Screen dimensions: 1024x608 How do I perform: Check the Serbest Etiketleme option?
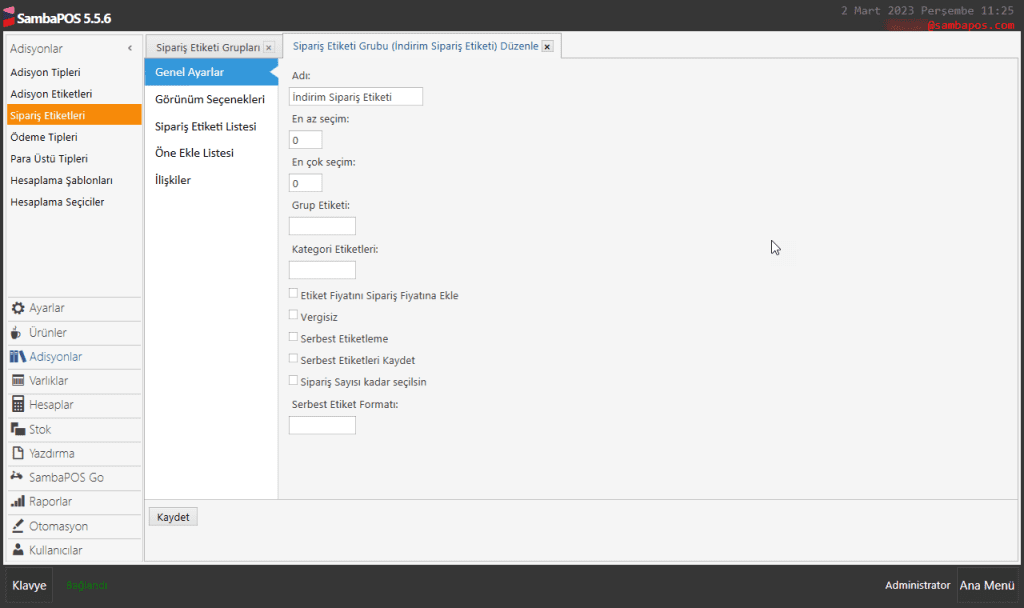[293, 337]
